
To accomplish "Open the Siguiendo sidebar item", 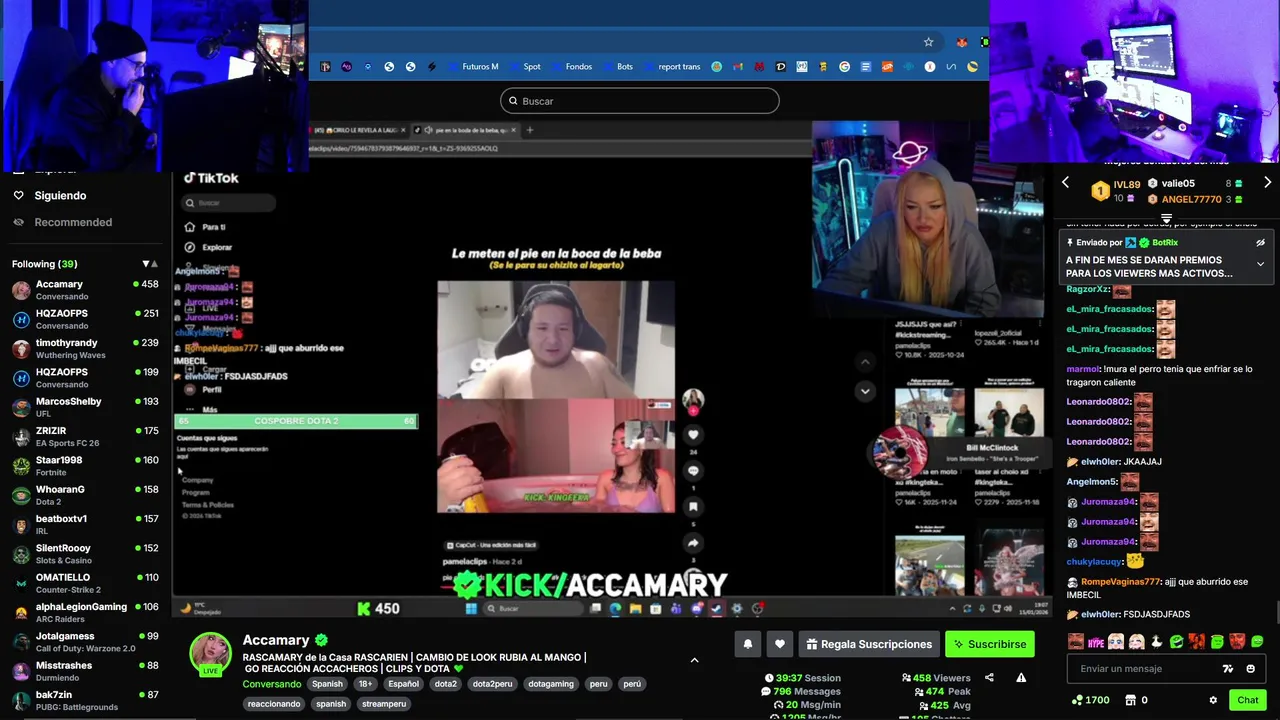I will click(60, 196).
